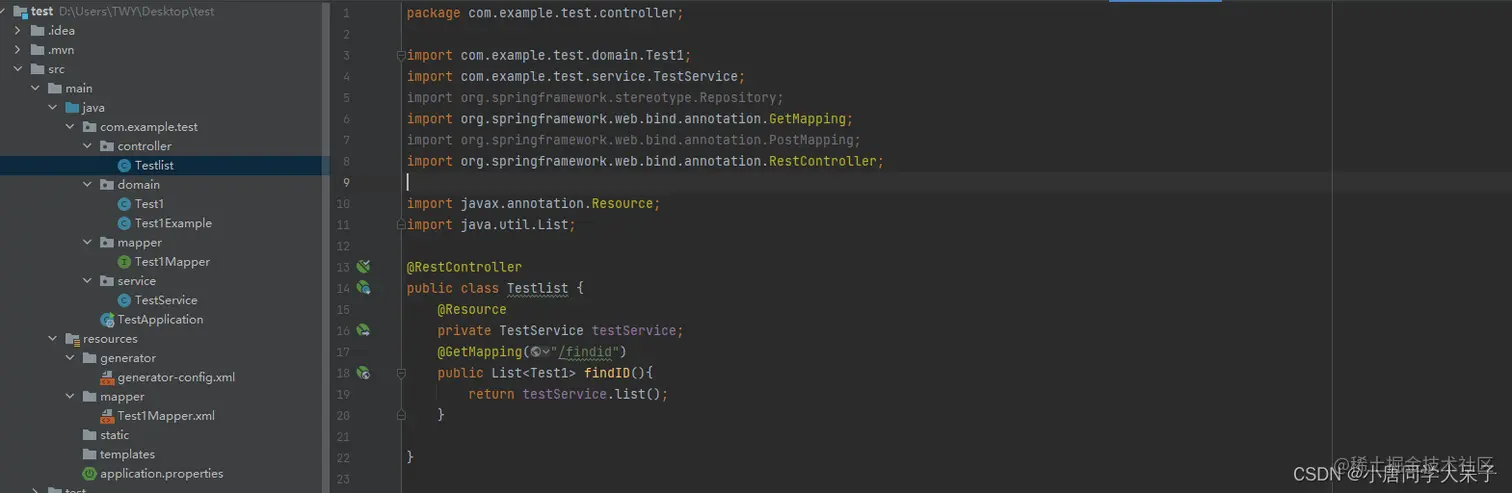The height and width of the screenshot is (493, 1512).
Task: Collapse the java source folder
Action: click(x=53, y=108)
